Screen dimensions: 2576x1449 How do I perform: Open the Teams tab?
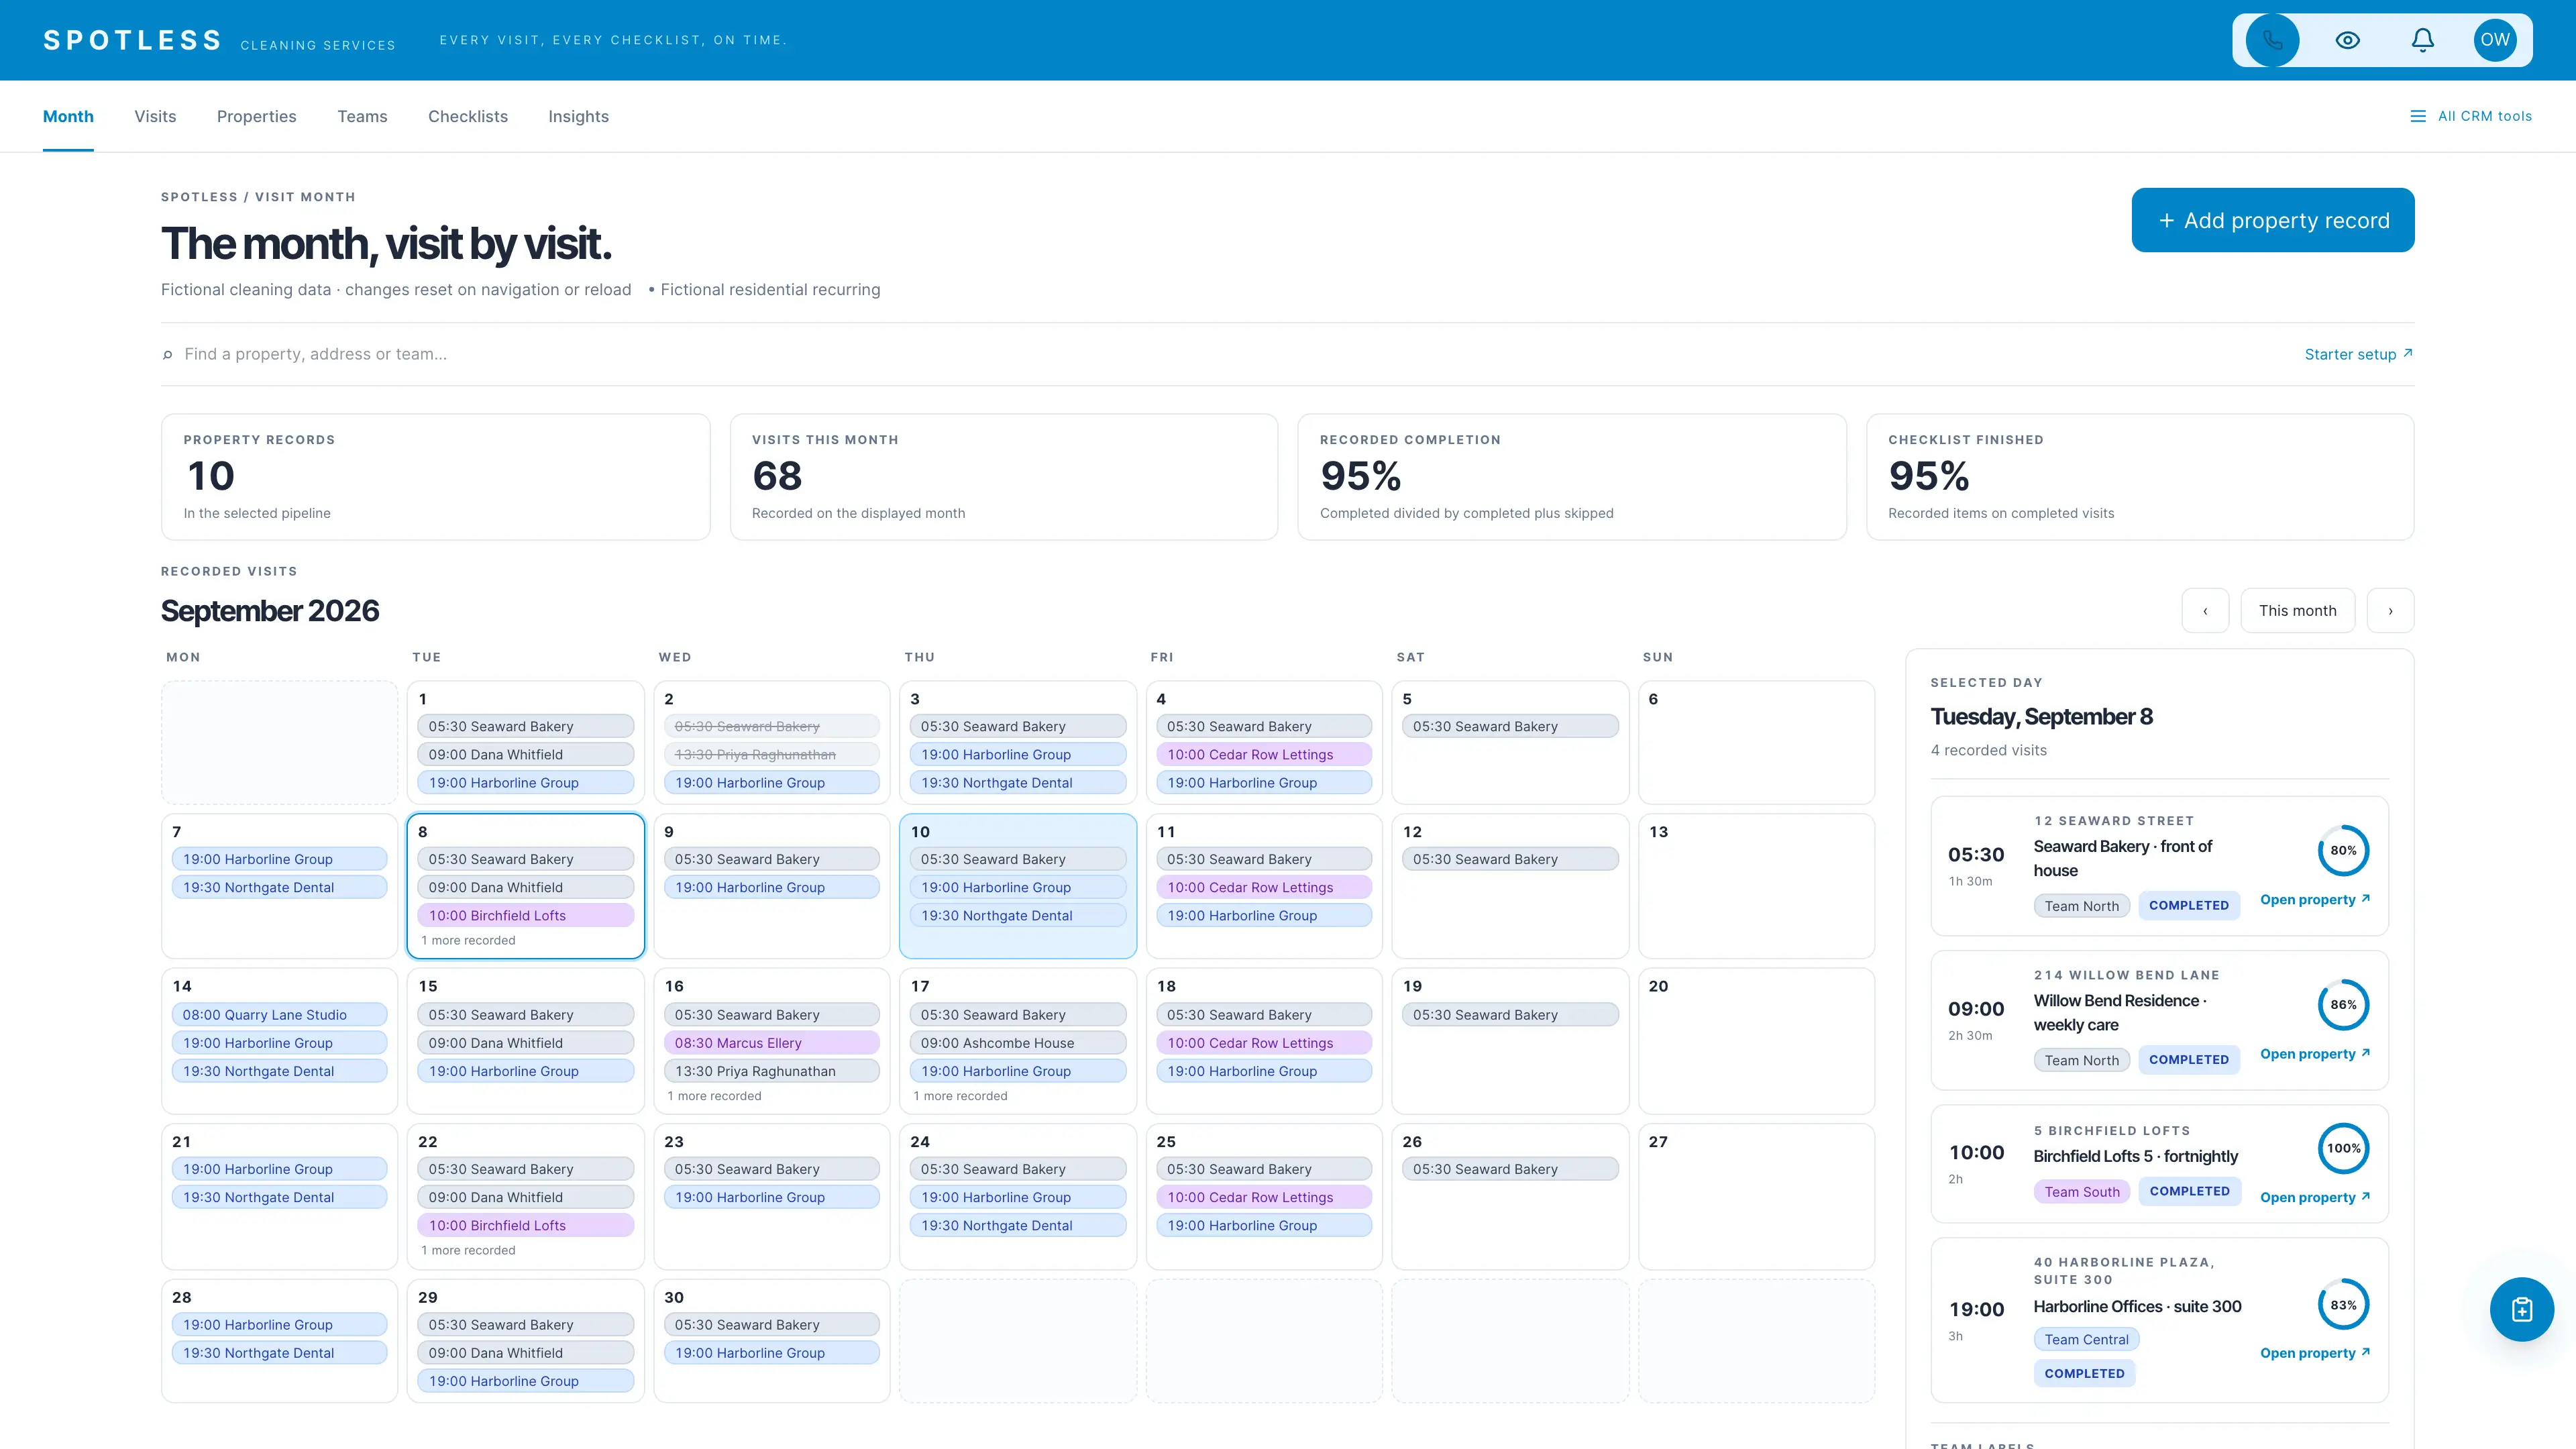tap(362, 116)
